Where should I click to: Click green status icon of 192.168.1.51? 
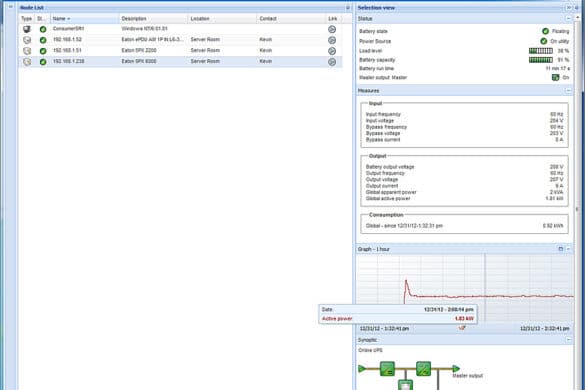[x=43, y=51]
